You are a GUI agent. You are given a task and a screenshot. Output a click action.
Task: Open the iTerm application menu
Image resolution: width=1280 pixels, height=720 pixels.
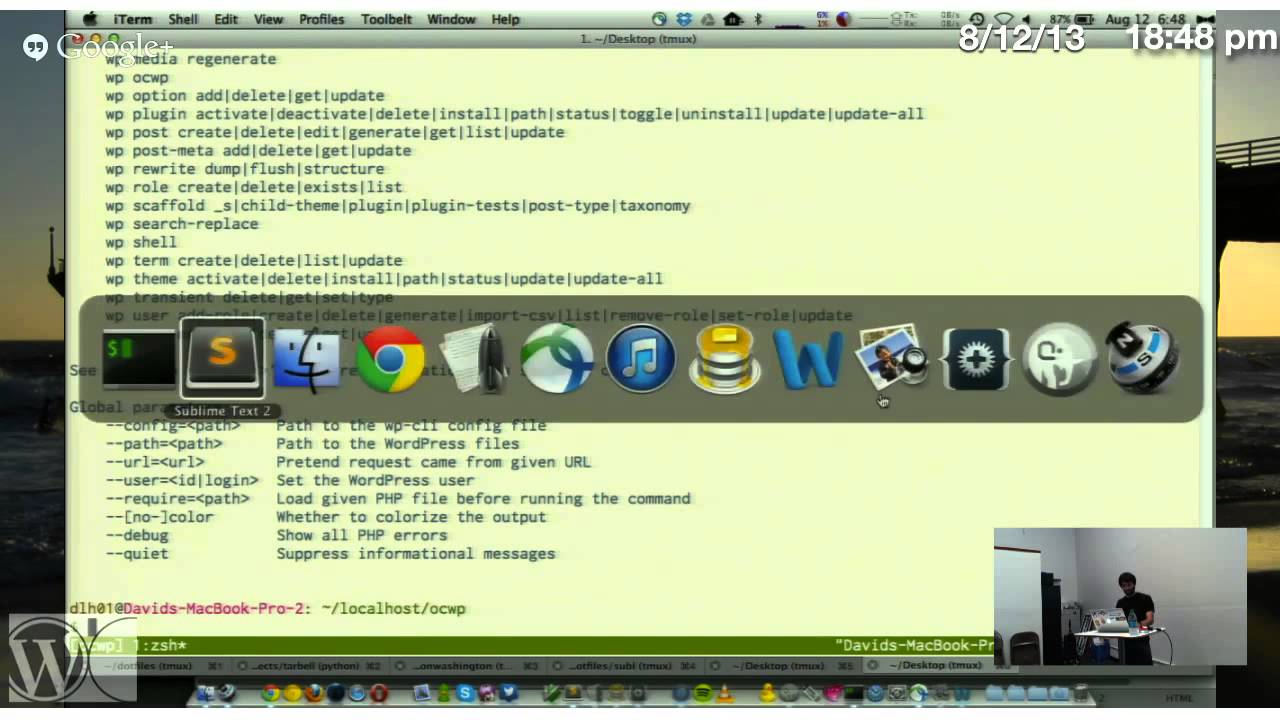point(133,19)
